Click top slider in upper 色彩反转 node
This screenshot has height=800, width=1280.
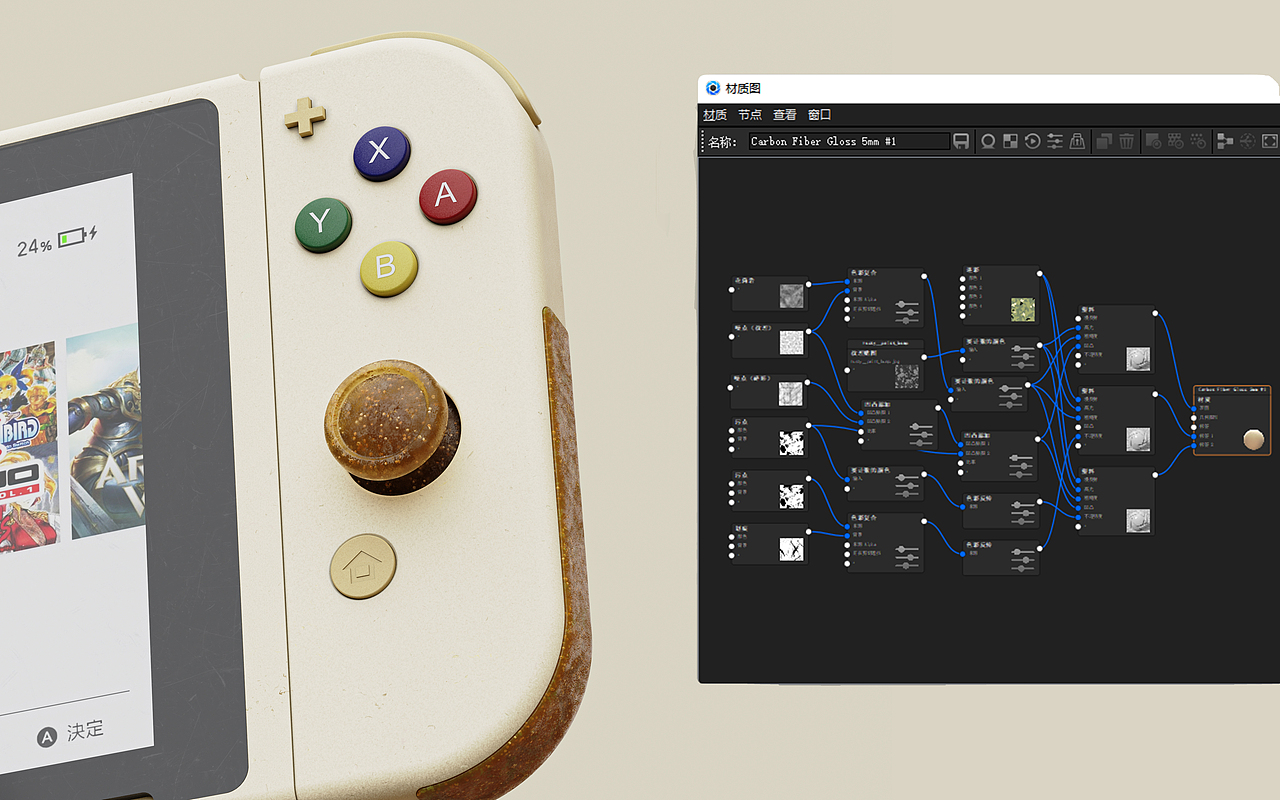(x=1023, y=507)
